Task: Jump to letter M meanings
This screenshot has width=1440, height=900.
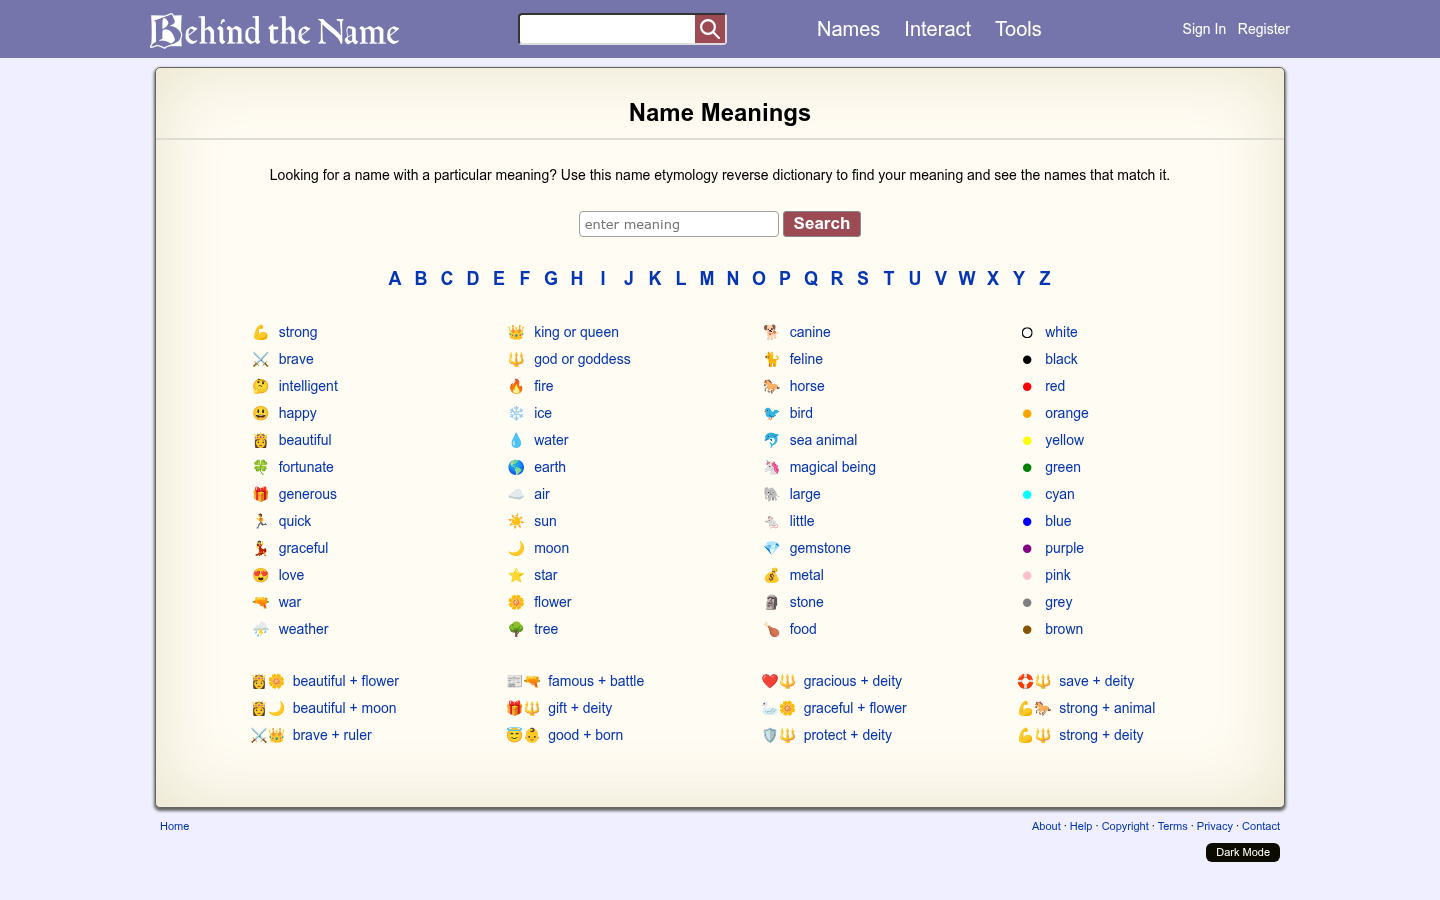Action: [x=707, y=278]
